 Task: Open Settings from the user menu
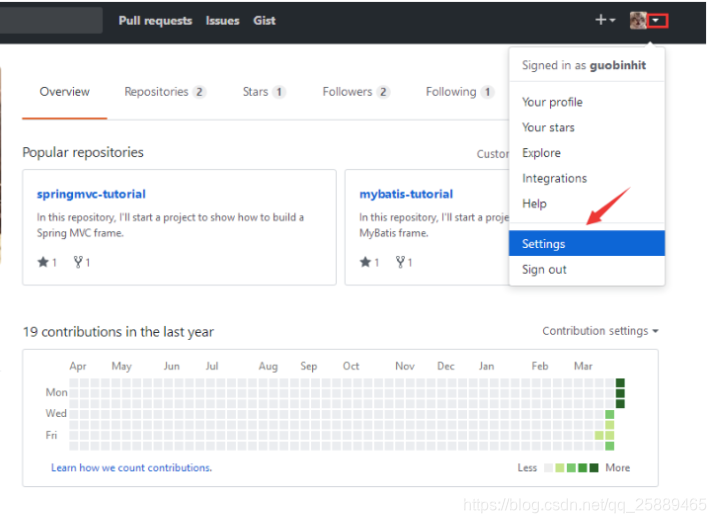tap(587, 243)
